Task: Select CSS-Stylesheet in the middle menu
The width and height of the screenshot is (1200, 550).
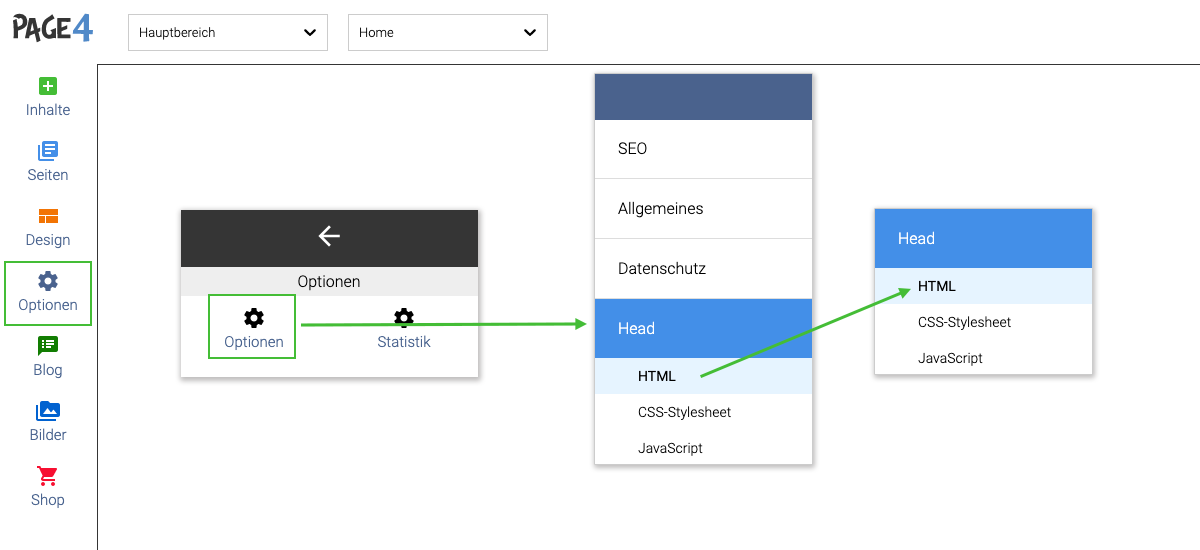Action: (685, 412)
